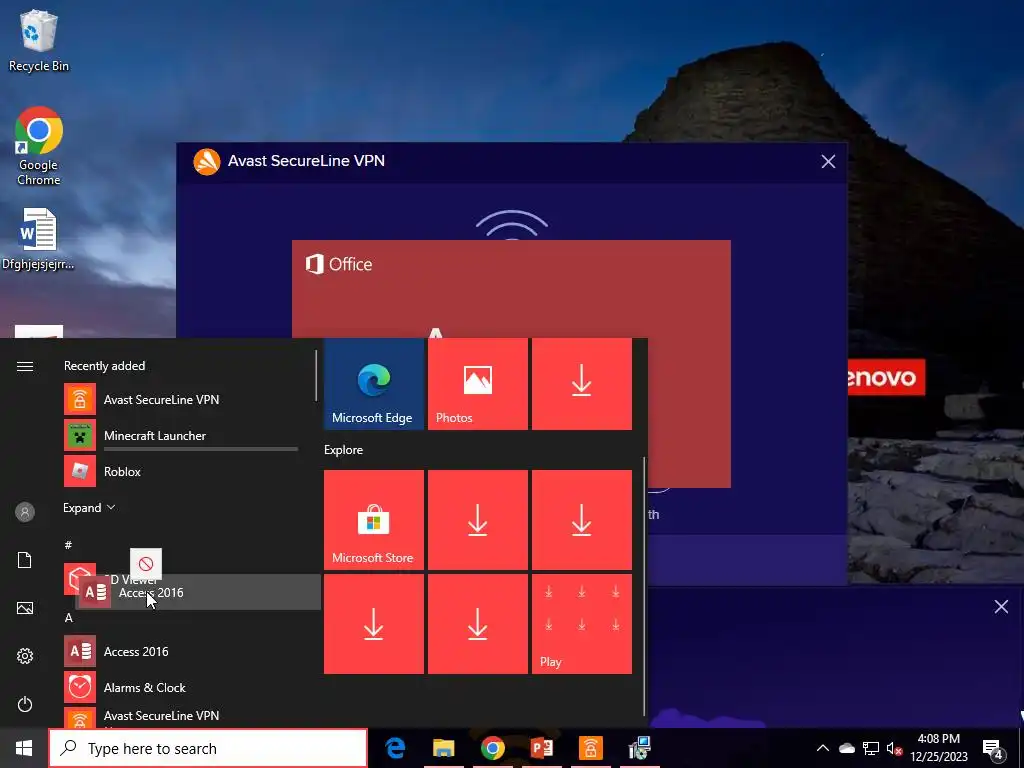Screen dimensions: 1024x768
Task: Open the Action Center notifications icon
Action: 993,749
